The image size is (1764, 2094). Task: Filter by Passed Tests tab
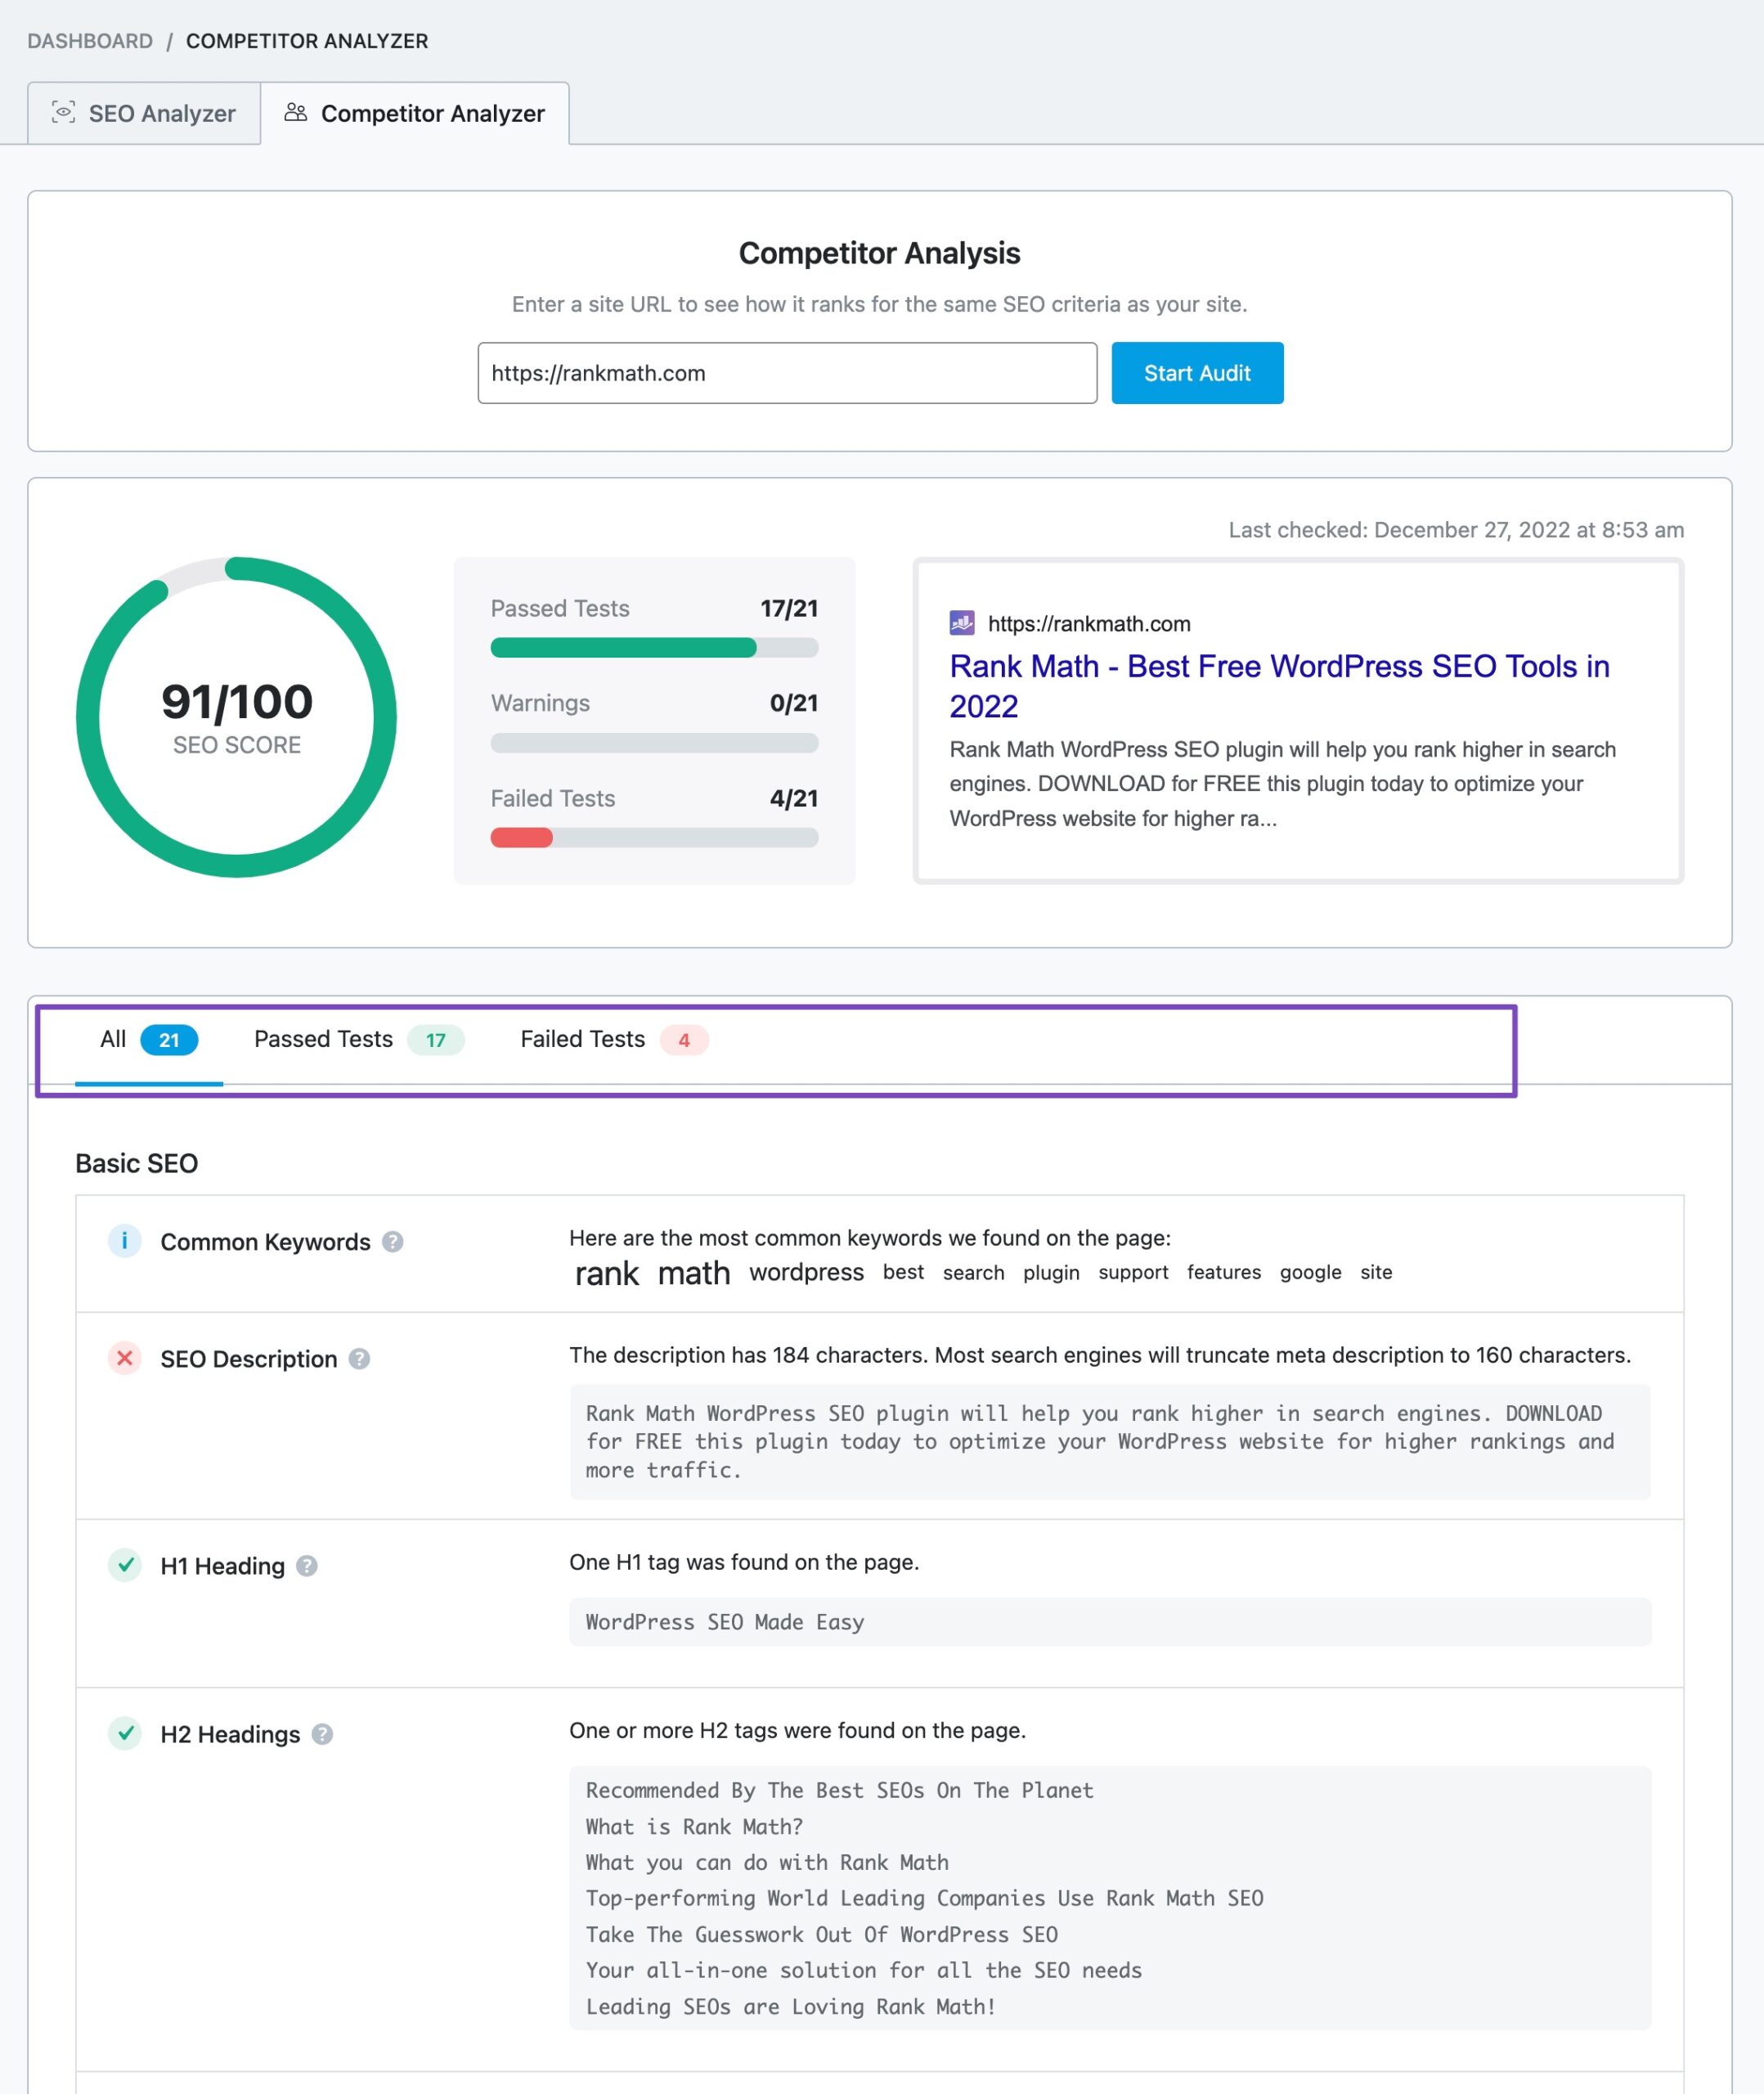pos(358,1040)
